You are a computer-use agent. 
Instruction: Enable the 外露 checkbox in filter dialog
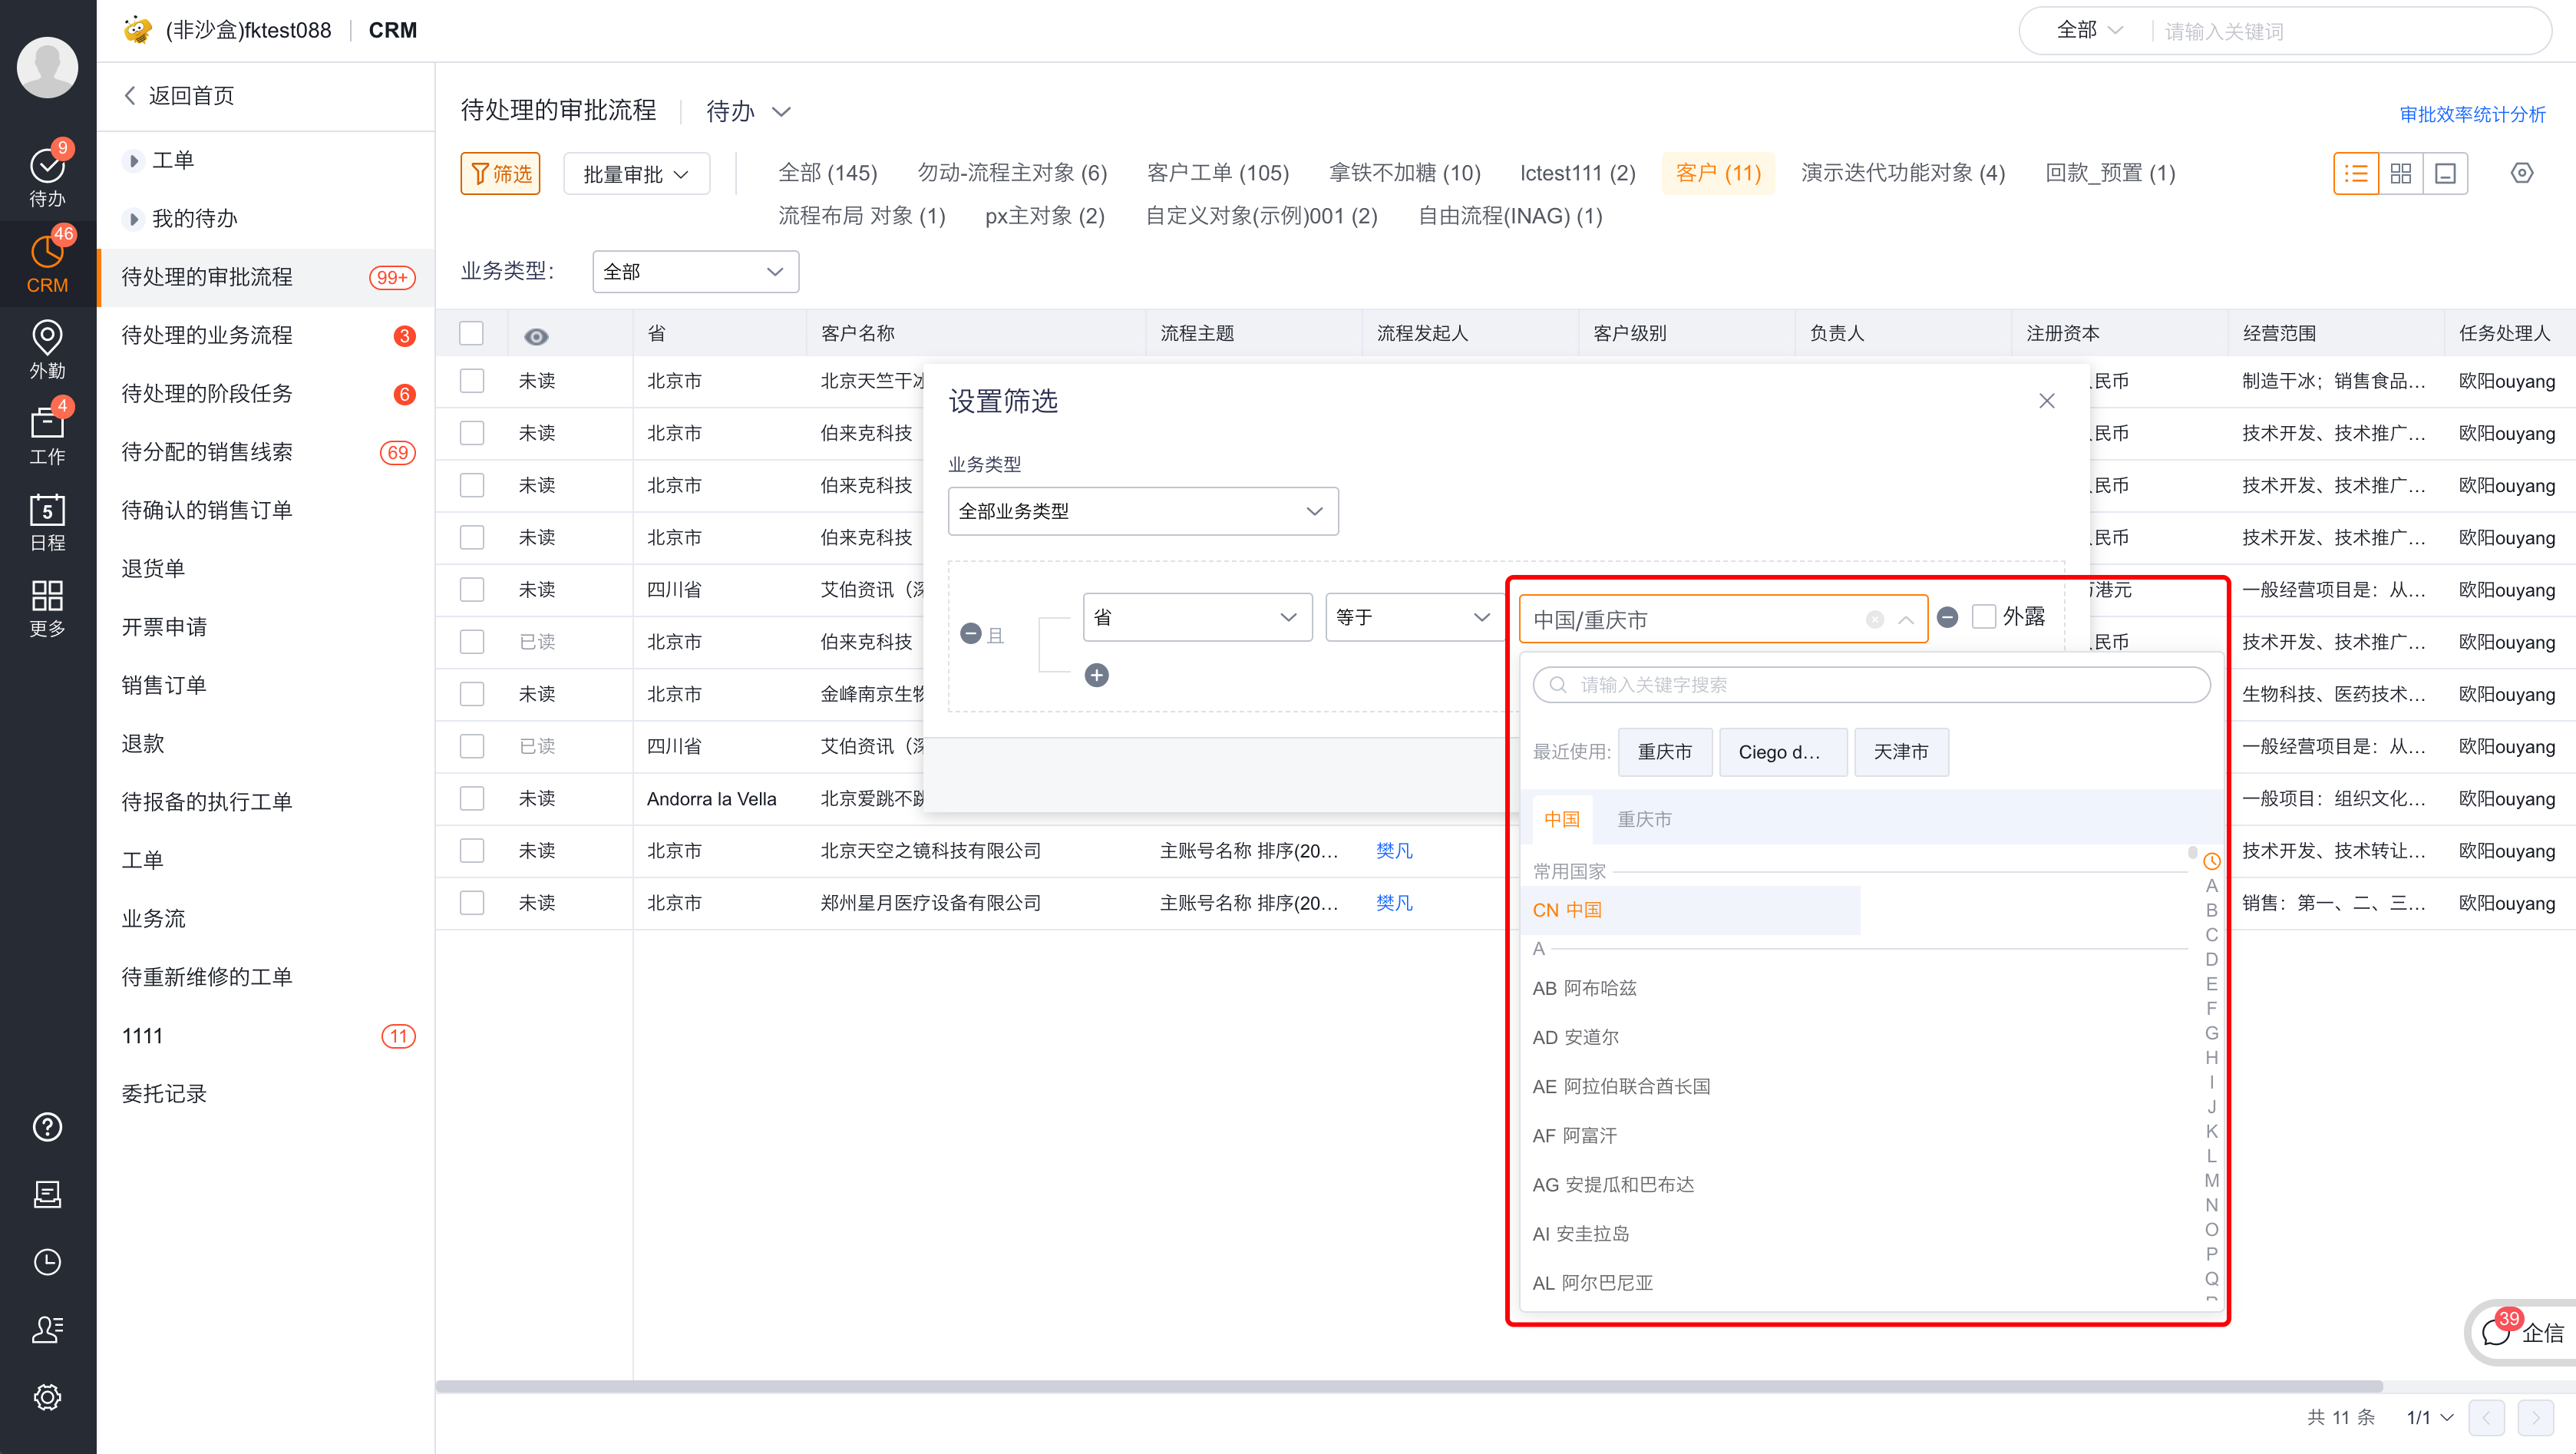[x=1984, y=617]
